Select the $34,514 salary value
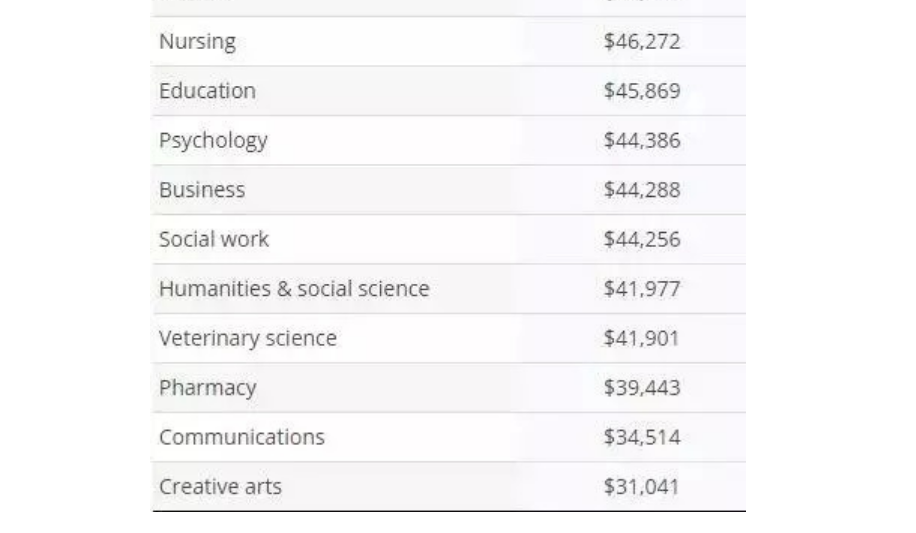 click(x=641, y=437)
